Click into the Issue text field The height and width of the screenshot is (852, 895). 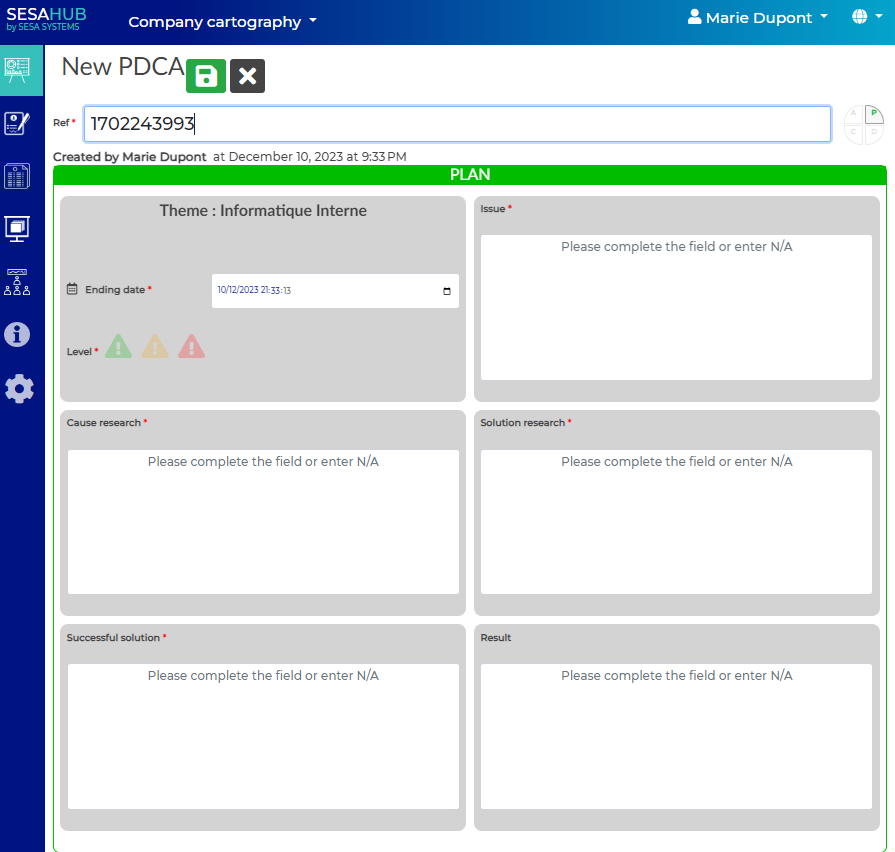[x=676, y=307]
